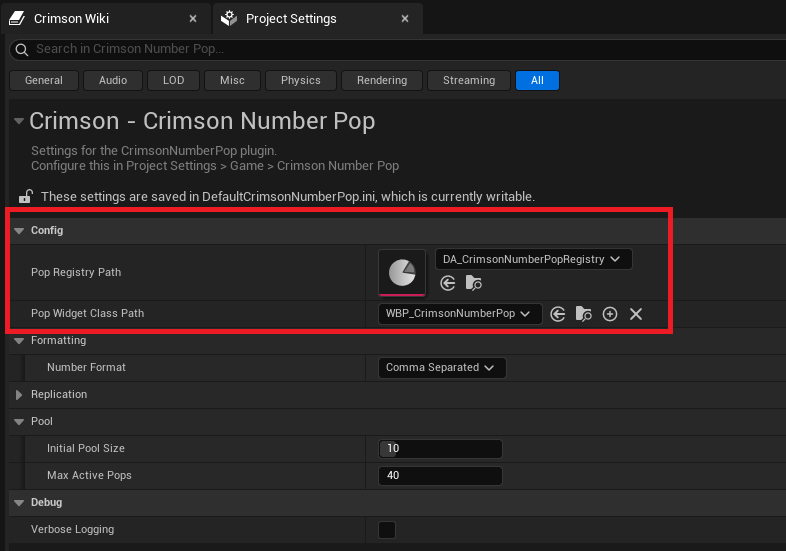This screenshot has width=786, height=551.
Task: Collapse the Debug category
Action: point(19,502)
